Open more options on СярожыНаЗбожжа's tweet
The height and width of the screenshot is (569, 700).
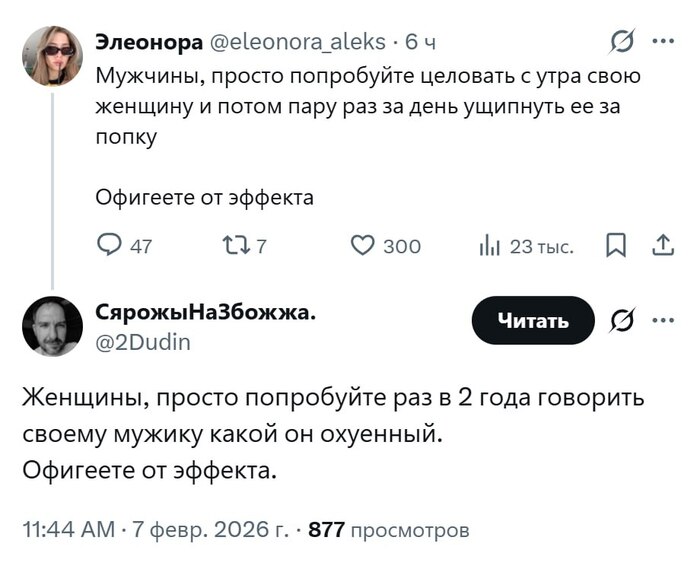[x=662, y=320]
